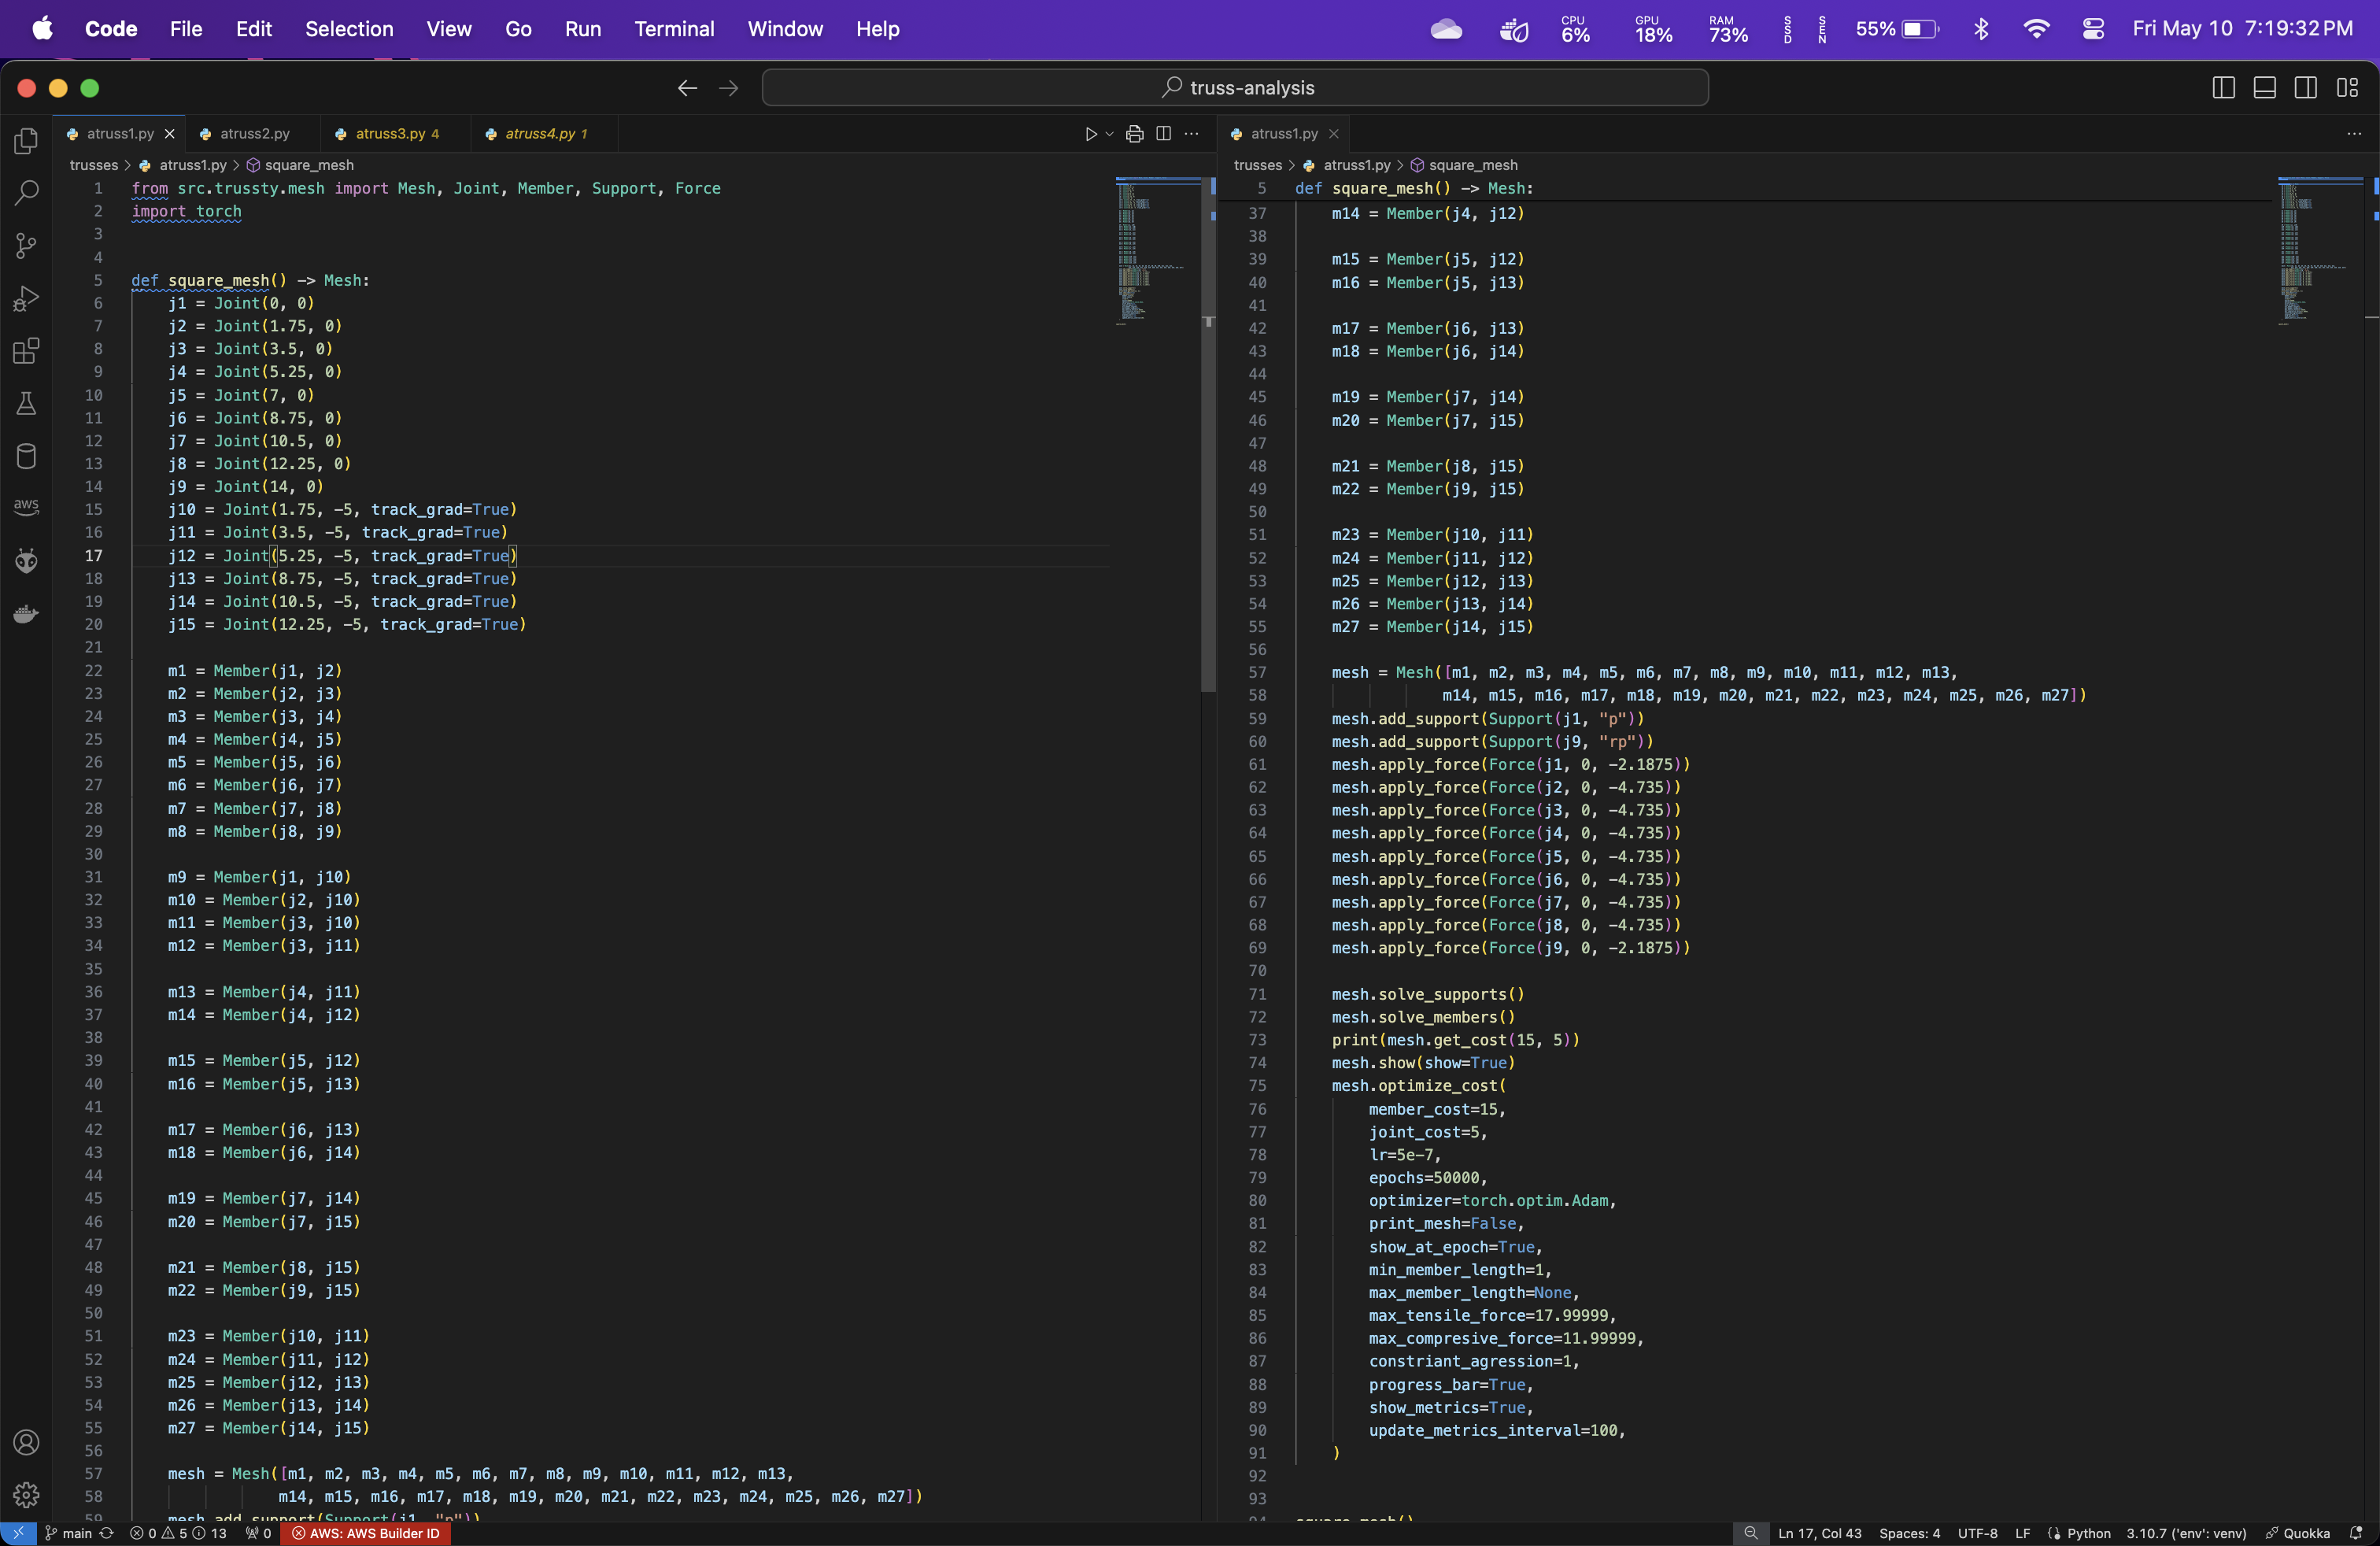2380x1546 pixels.
Task: Open remote window indicator in status bar
Action: tap(18, 1533)
